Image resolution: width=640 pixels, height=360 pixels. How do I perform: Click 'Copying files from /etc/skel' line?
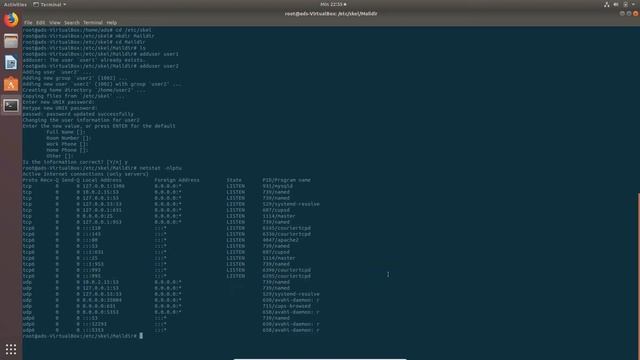[73, 96]
